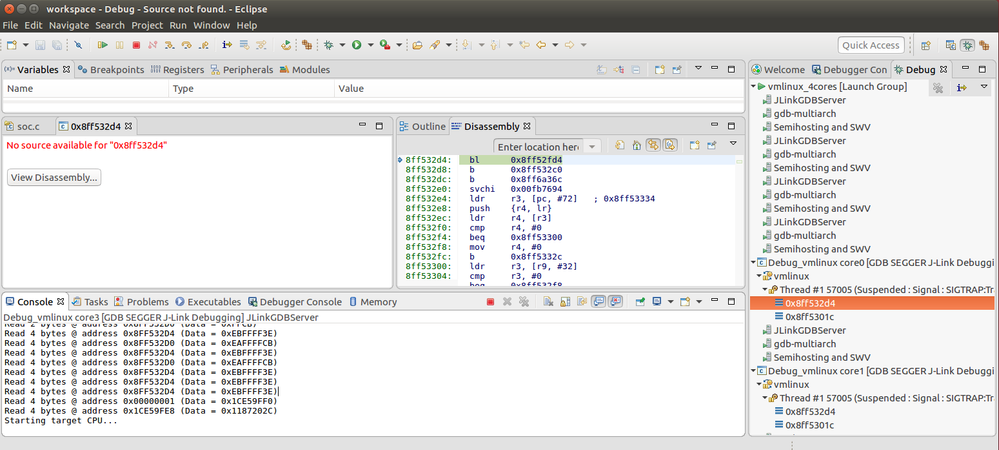Screen dimensions: 999x450
Task: Click the green Run launch icon
Action: [356, 45]
